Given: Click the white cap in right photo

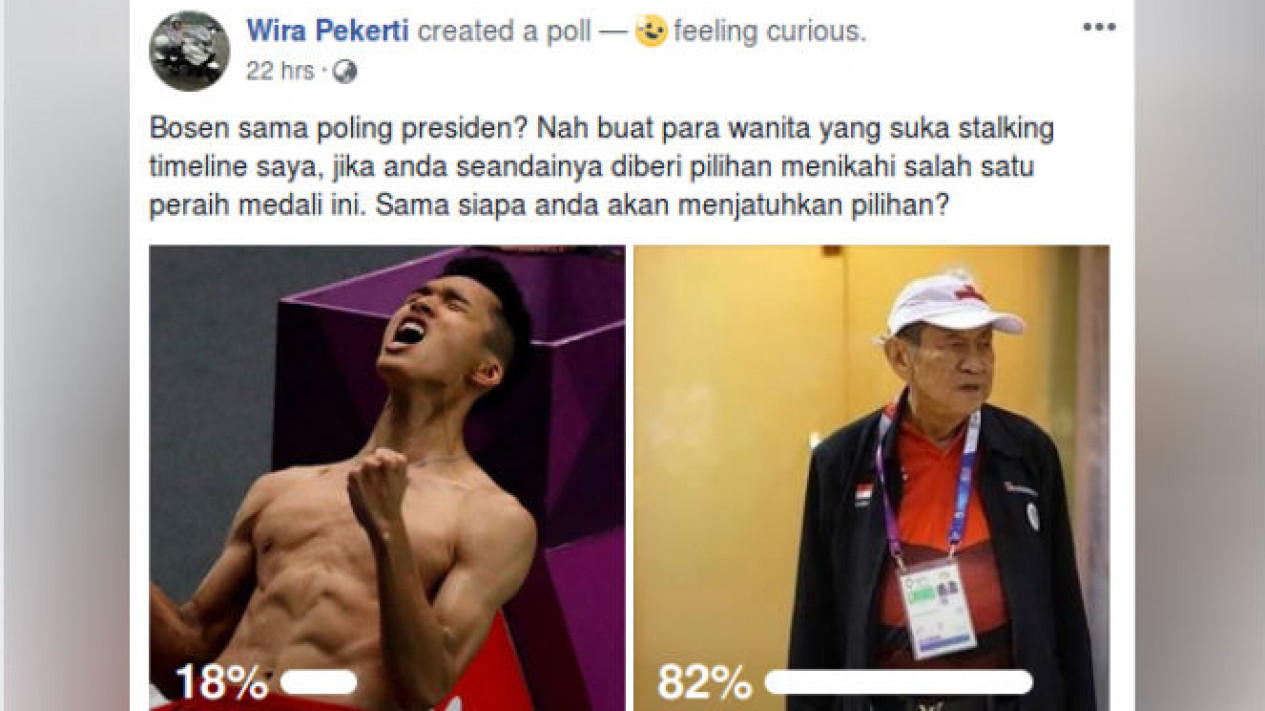Looking at the screenshot, I should [x=952, y=305].
